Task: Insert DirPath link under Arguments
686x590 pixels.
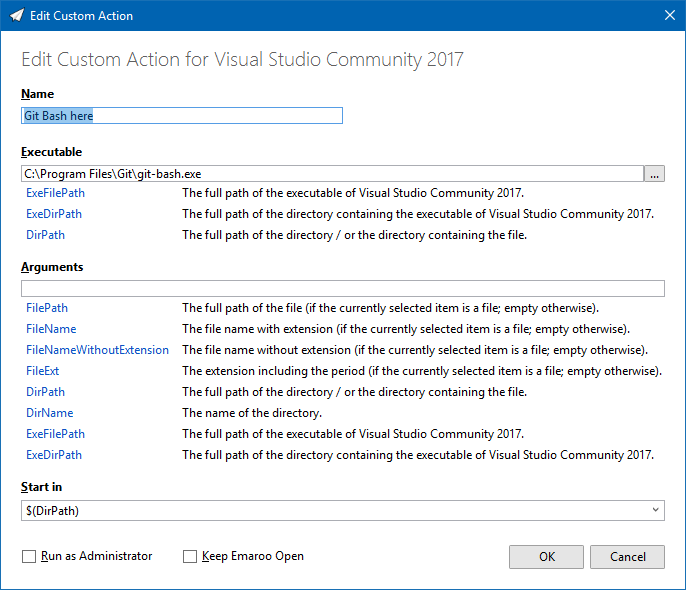Action: (46, 392)
